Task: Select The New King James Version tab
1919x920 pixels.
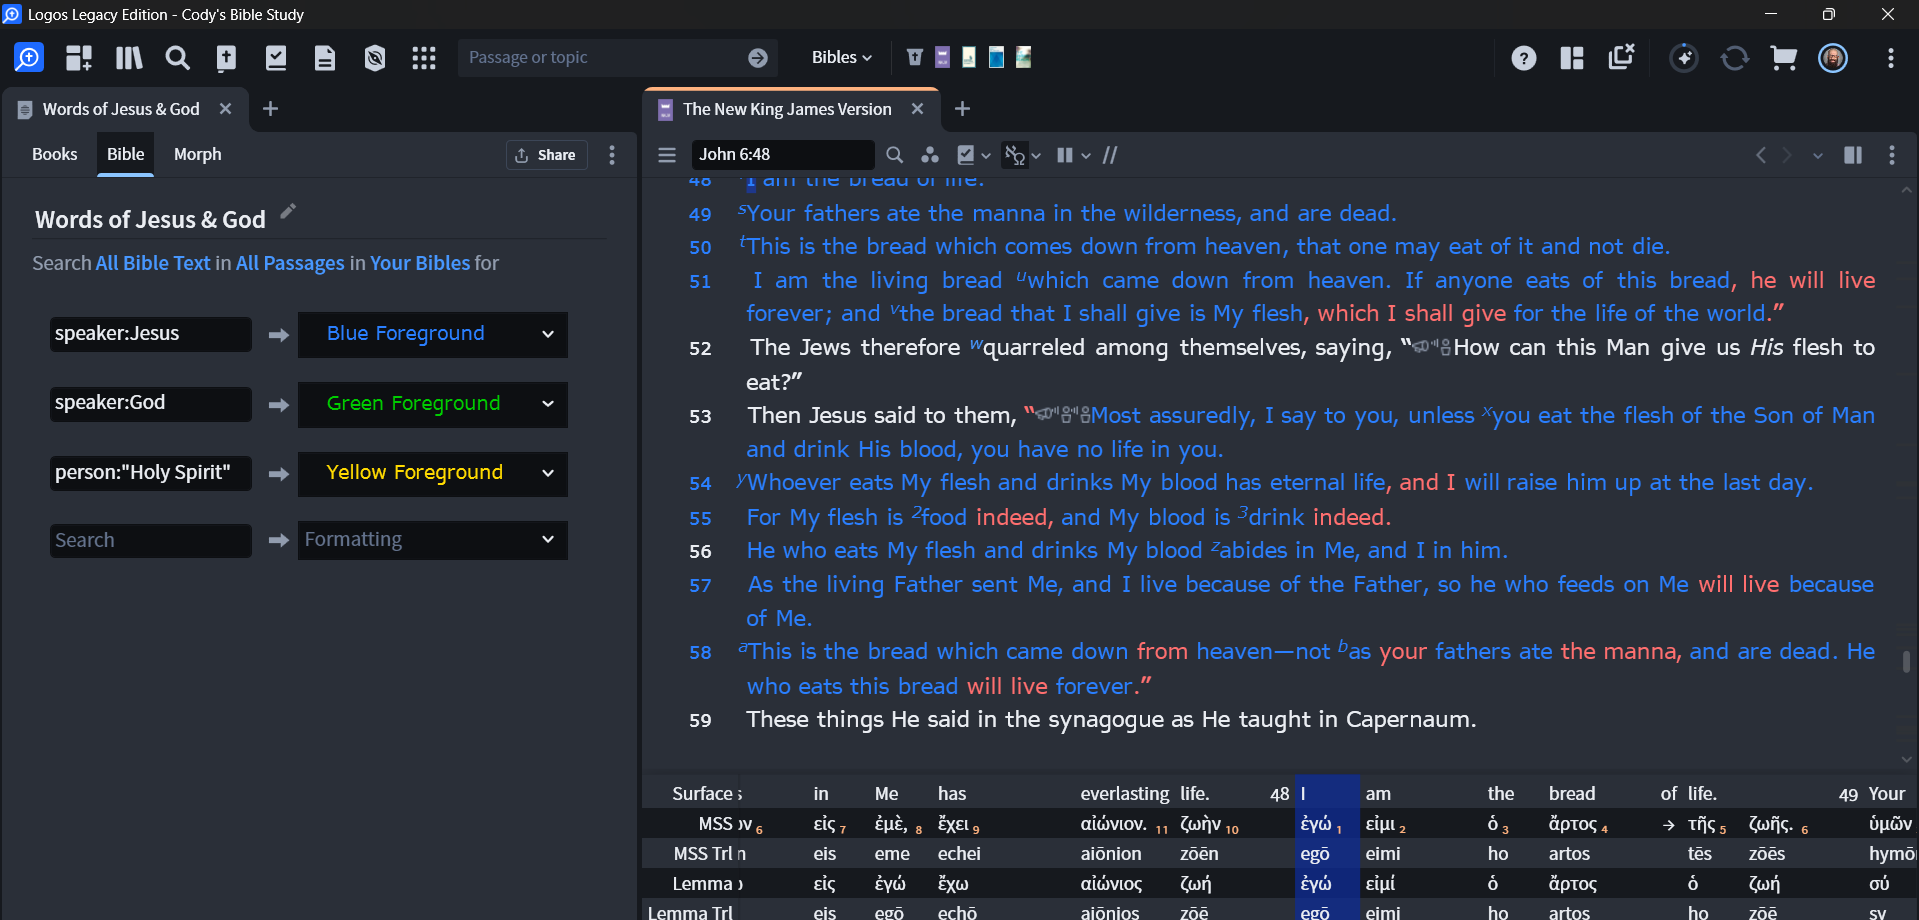Action: click(787, 109)
